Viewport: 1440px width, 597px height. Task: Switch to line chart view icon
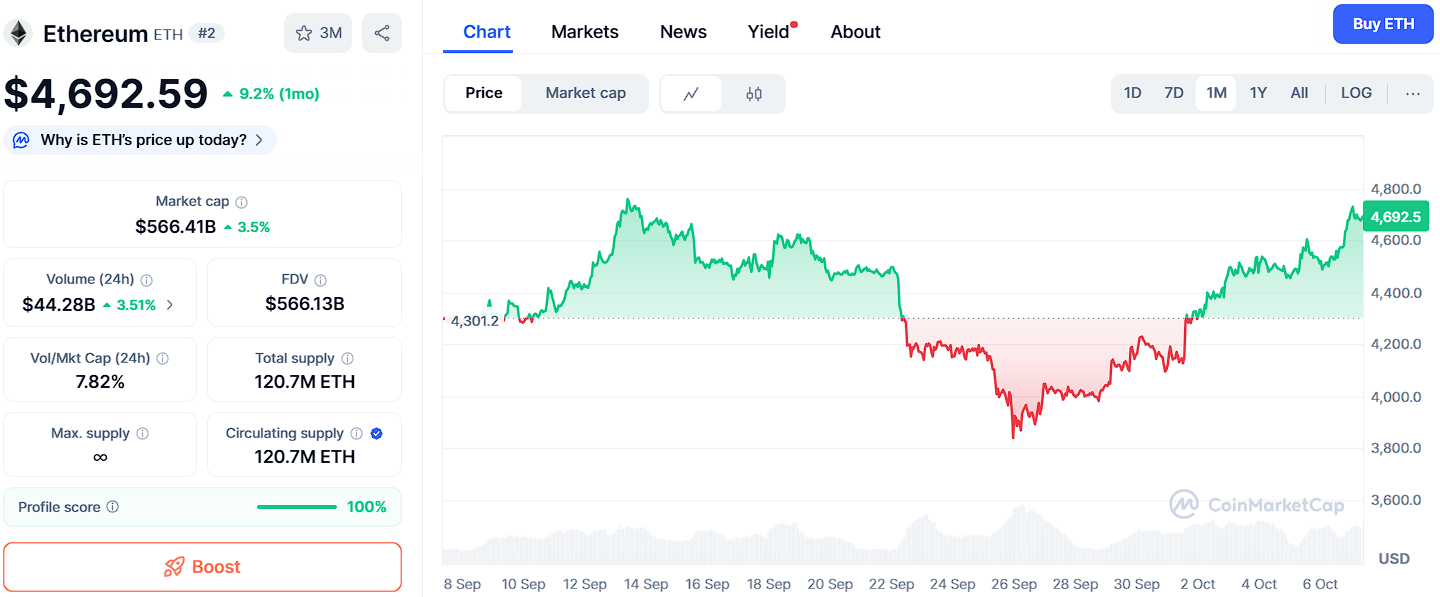pos(691,94)
